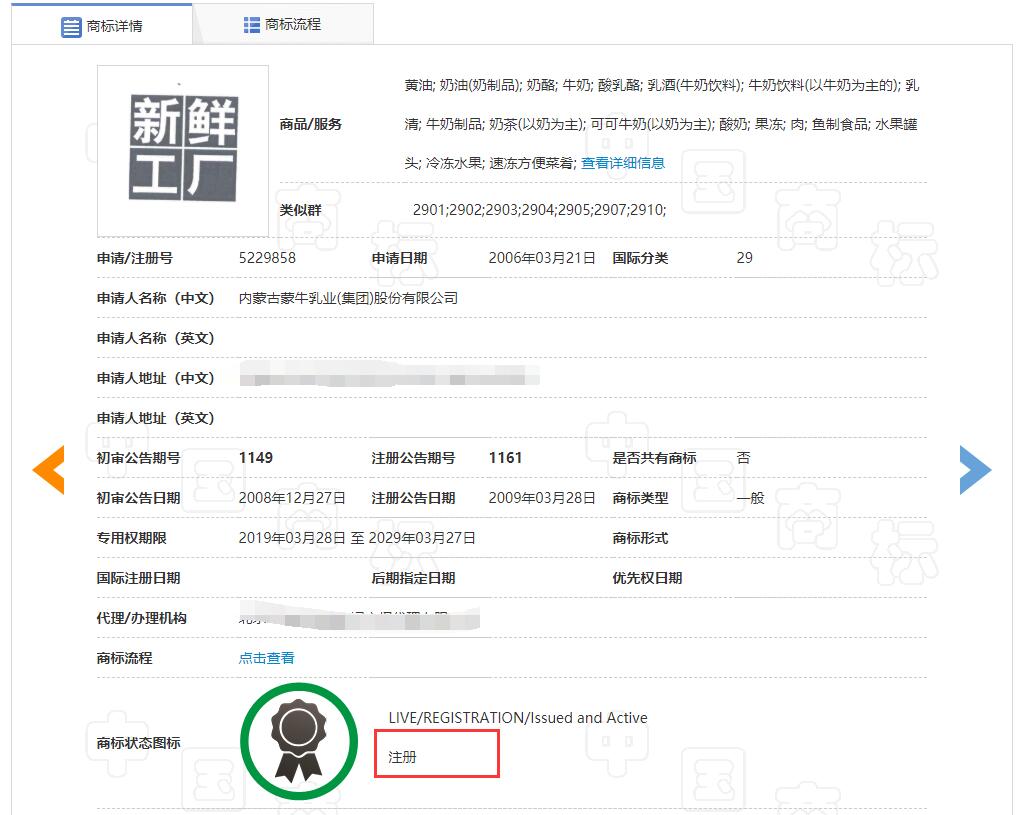Open the 新鲜工厂 trademark image
Screen dimensions: 1020x815
click(183, 151)
